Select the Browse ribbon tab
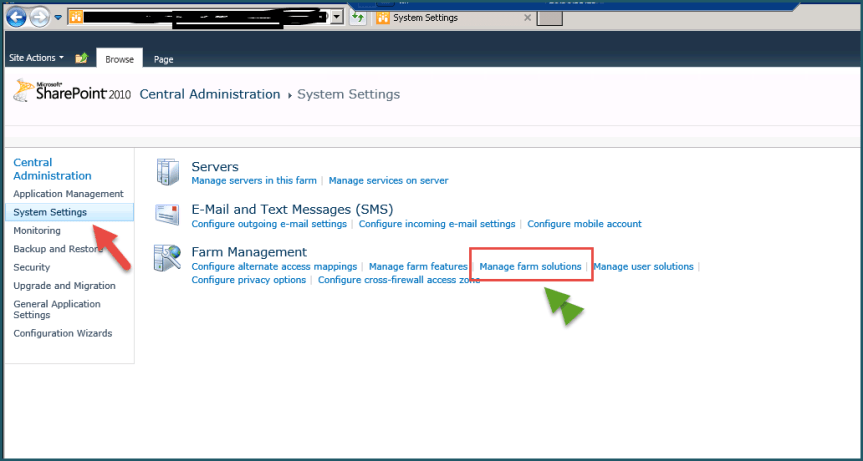 click(119, 59)
